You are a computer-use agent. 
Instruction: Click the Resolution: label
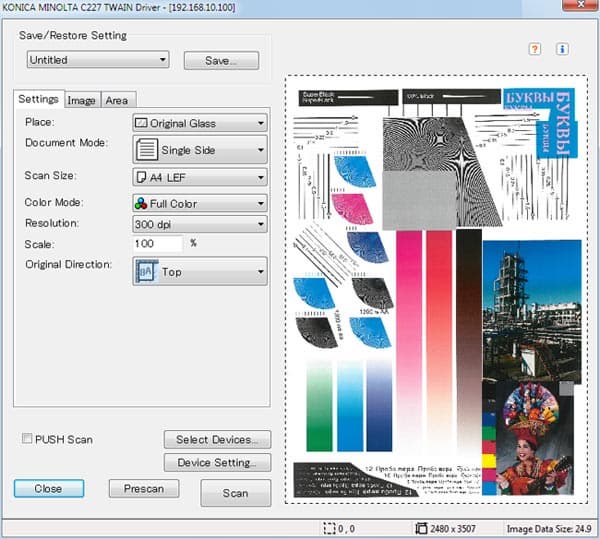click(52, 223)
